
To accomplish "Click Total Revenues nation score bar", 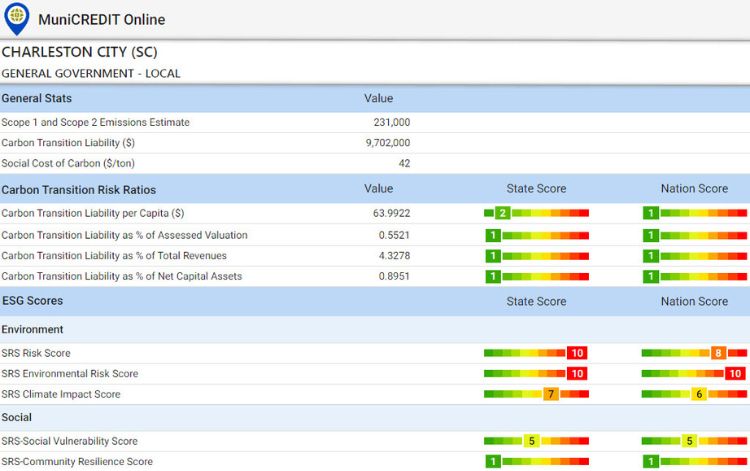I will point(695,256).
